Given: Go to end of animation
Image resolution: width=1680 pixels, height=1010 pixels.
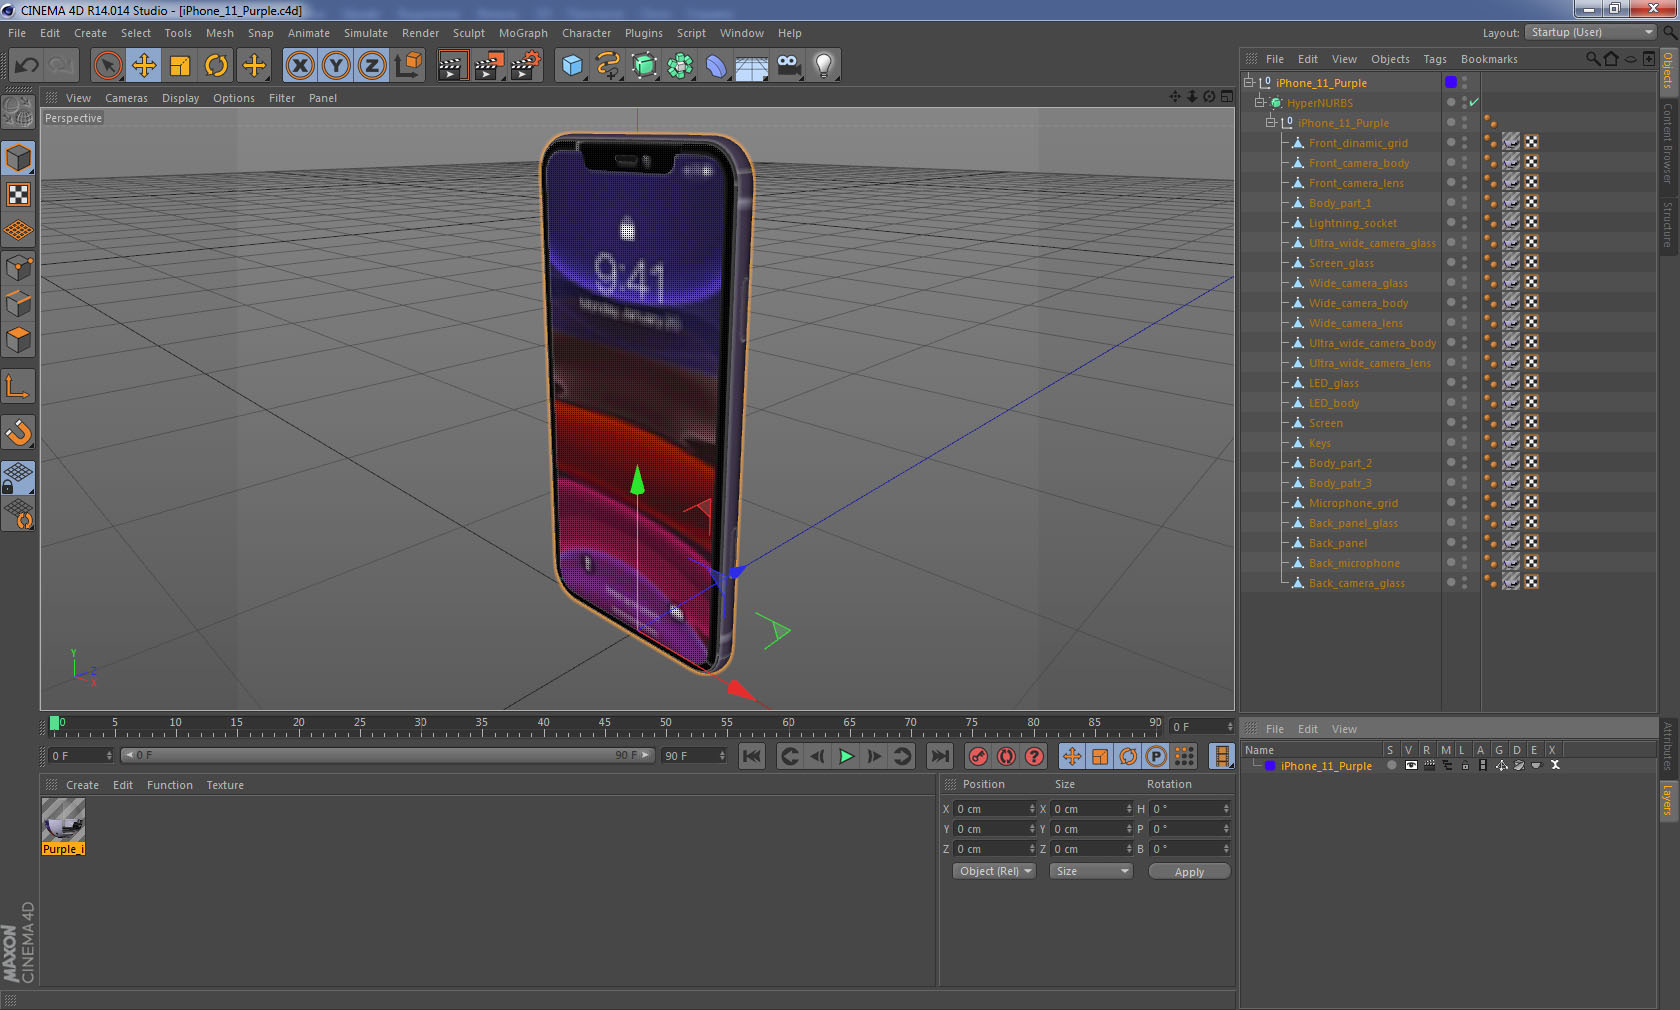Looking at the screenshot, I should [939, 756].
